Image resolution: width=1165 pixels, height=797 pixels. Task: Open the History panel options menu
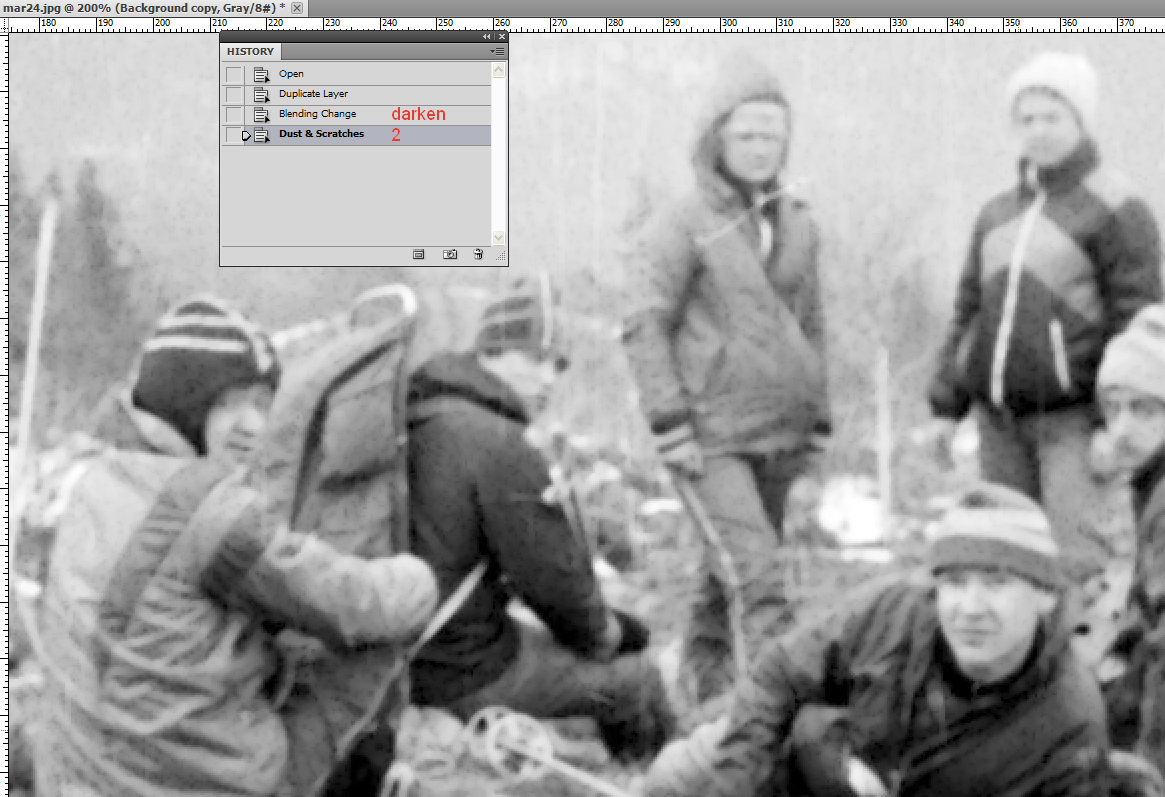coord(498,51)
